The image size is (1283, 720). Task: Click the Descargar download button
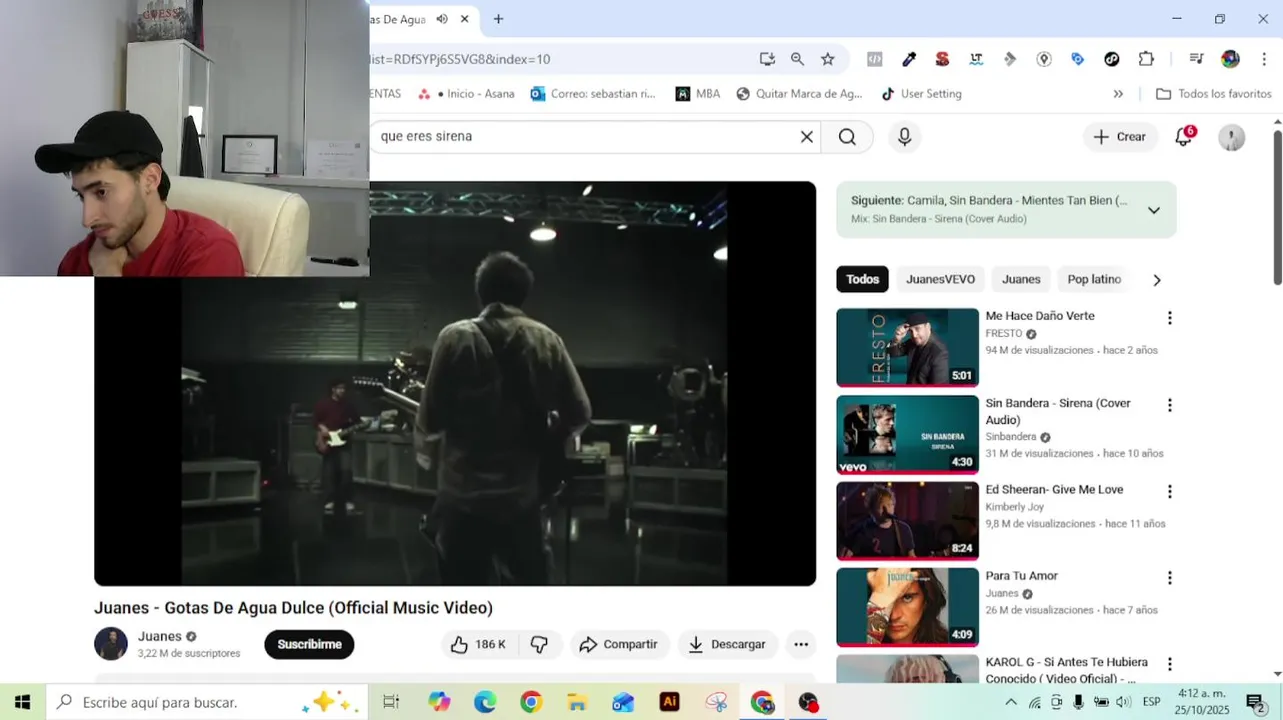(727, 645)
